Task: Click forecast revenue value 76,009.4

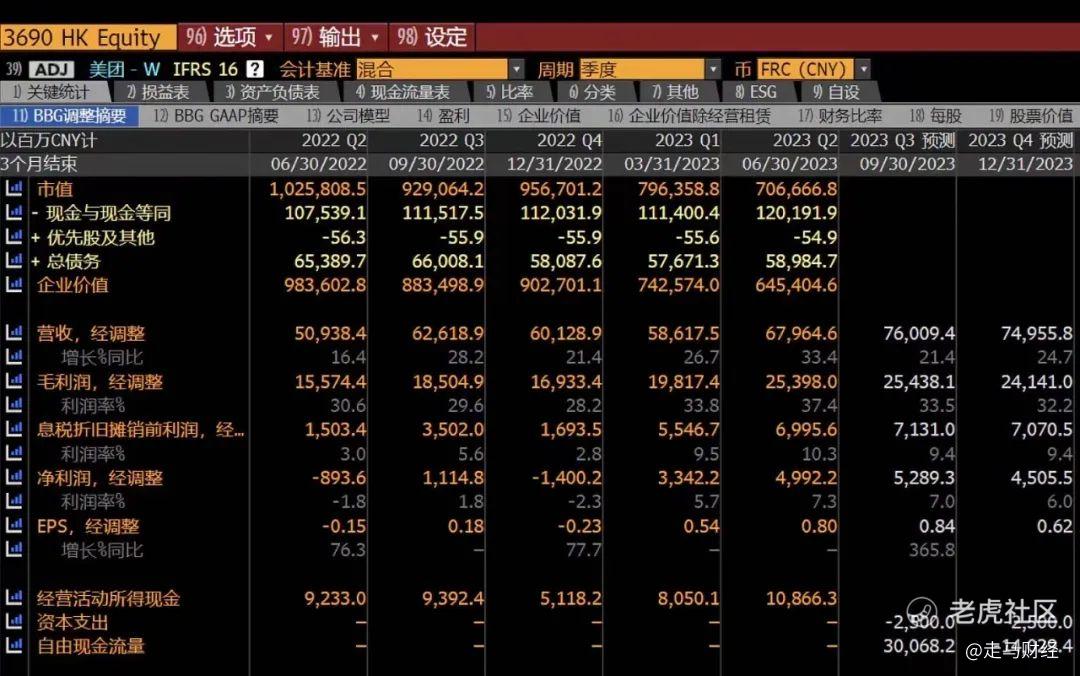Action: pyautogui.click(x=919, y=334)
